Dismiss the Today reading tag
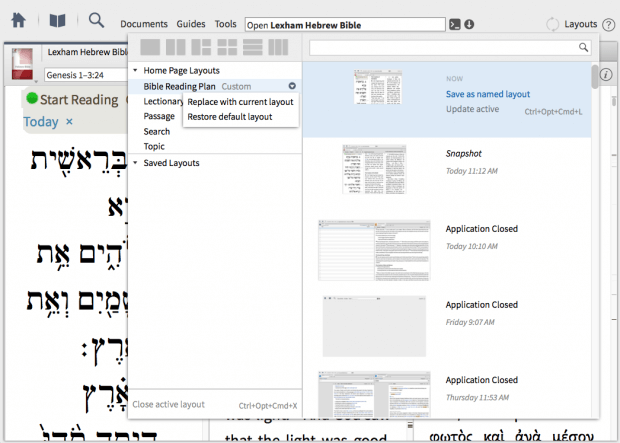The image size is (620, 443). [70, 122]
